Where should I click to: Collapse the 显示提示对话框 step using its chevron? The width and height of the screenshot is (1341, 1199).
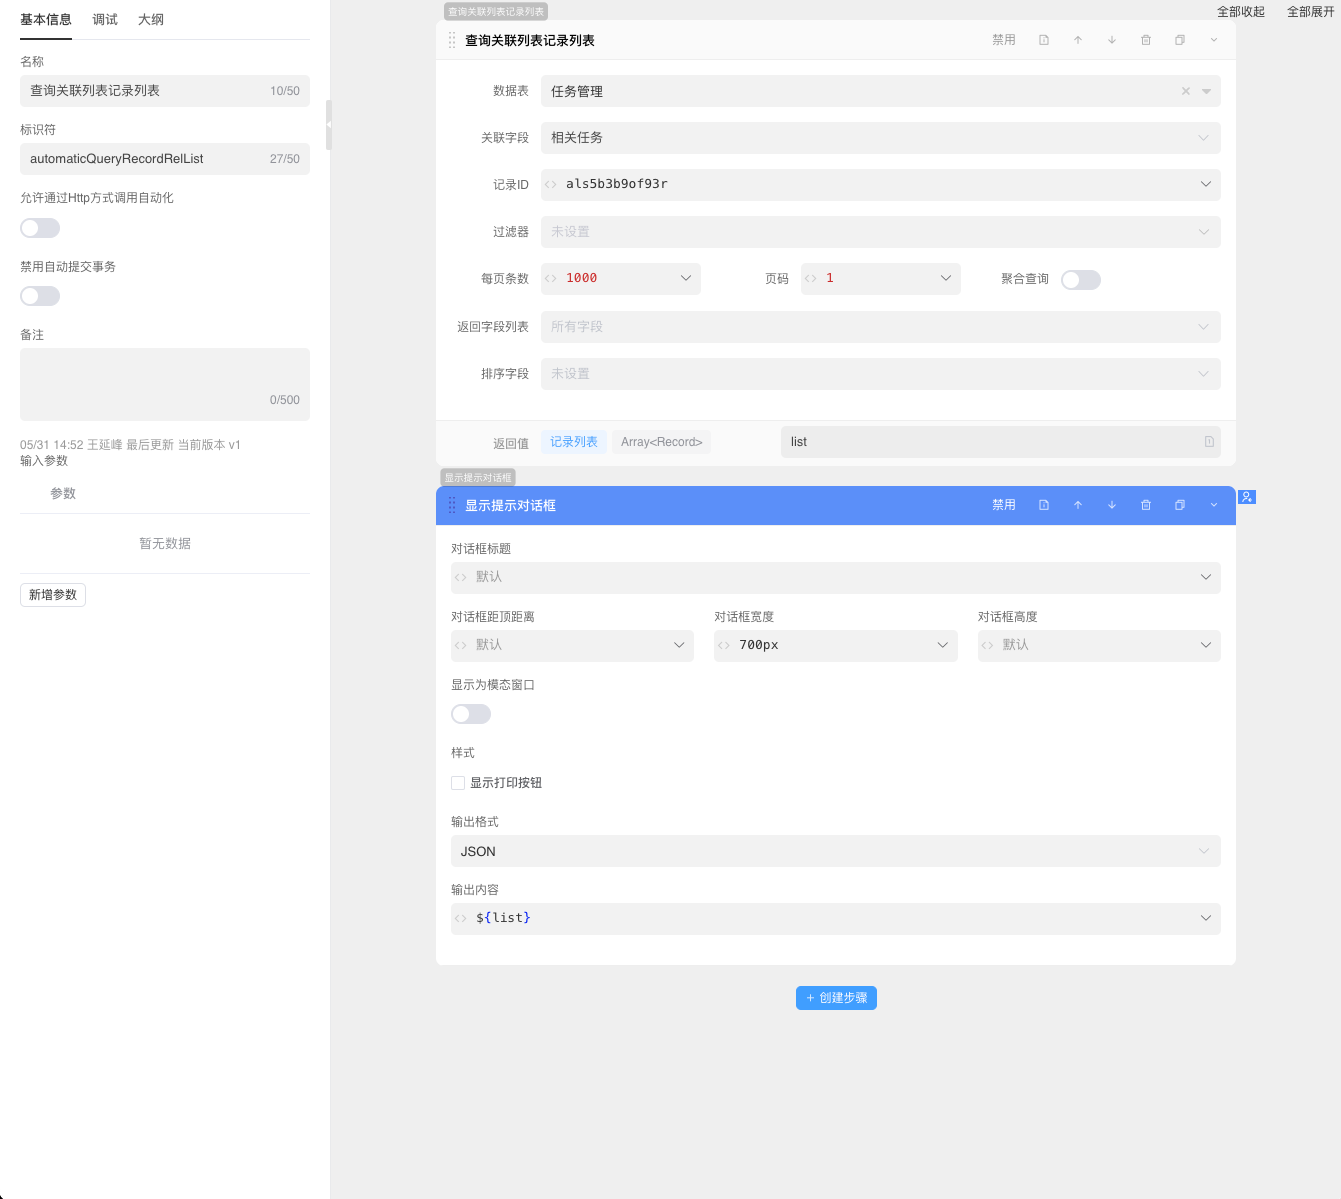pyautogui.click(x=1214, y=505)
